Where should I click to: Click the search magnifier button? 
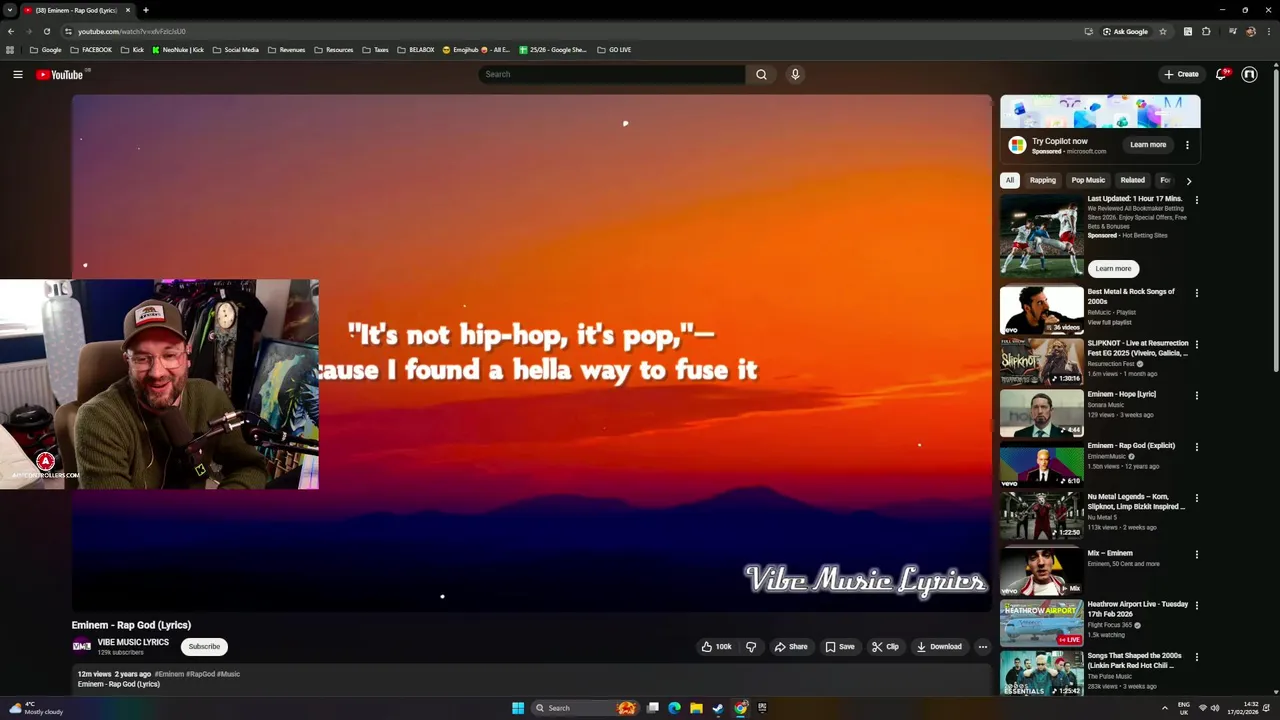pos(761,74)
